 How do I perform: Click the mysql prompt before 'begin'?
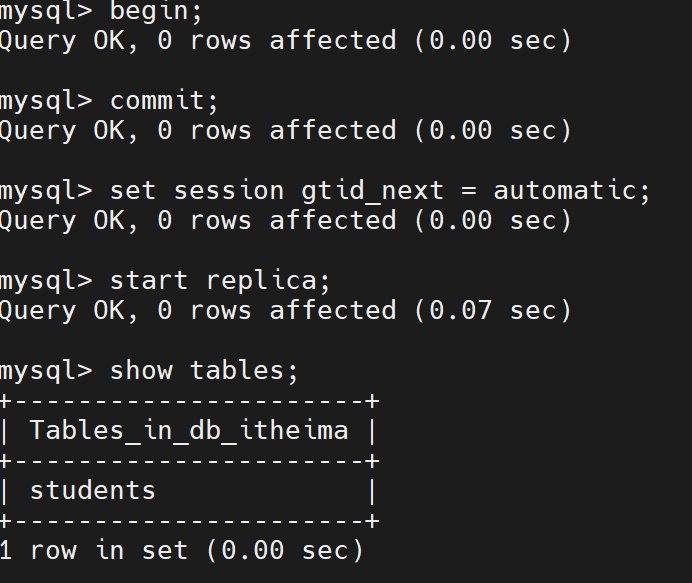(45, 11)
